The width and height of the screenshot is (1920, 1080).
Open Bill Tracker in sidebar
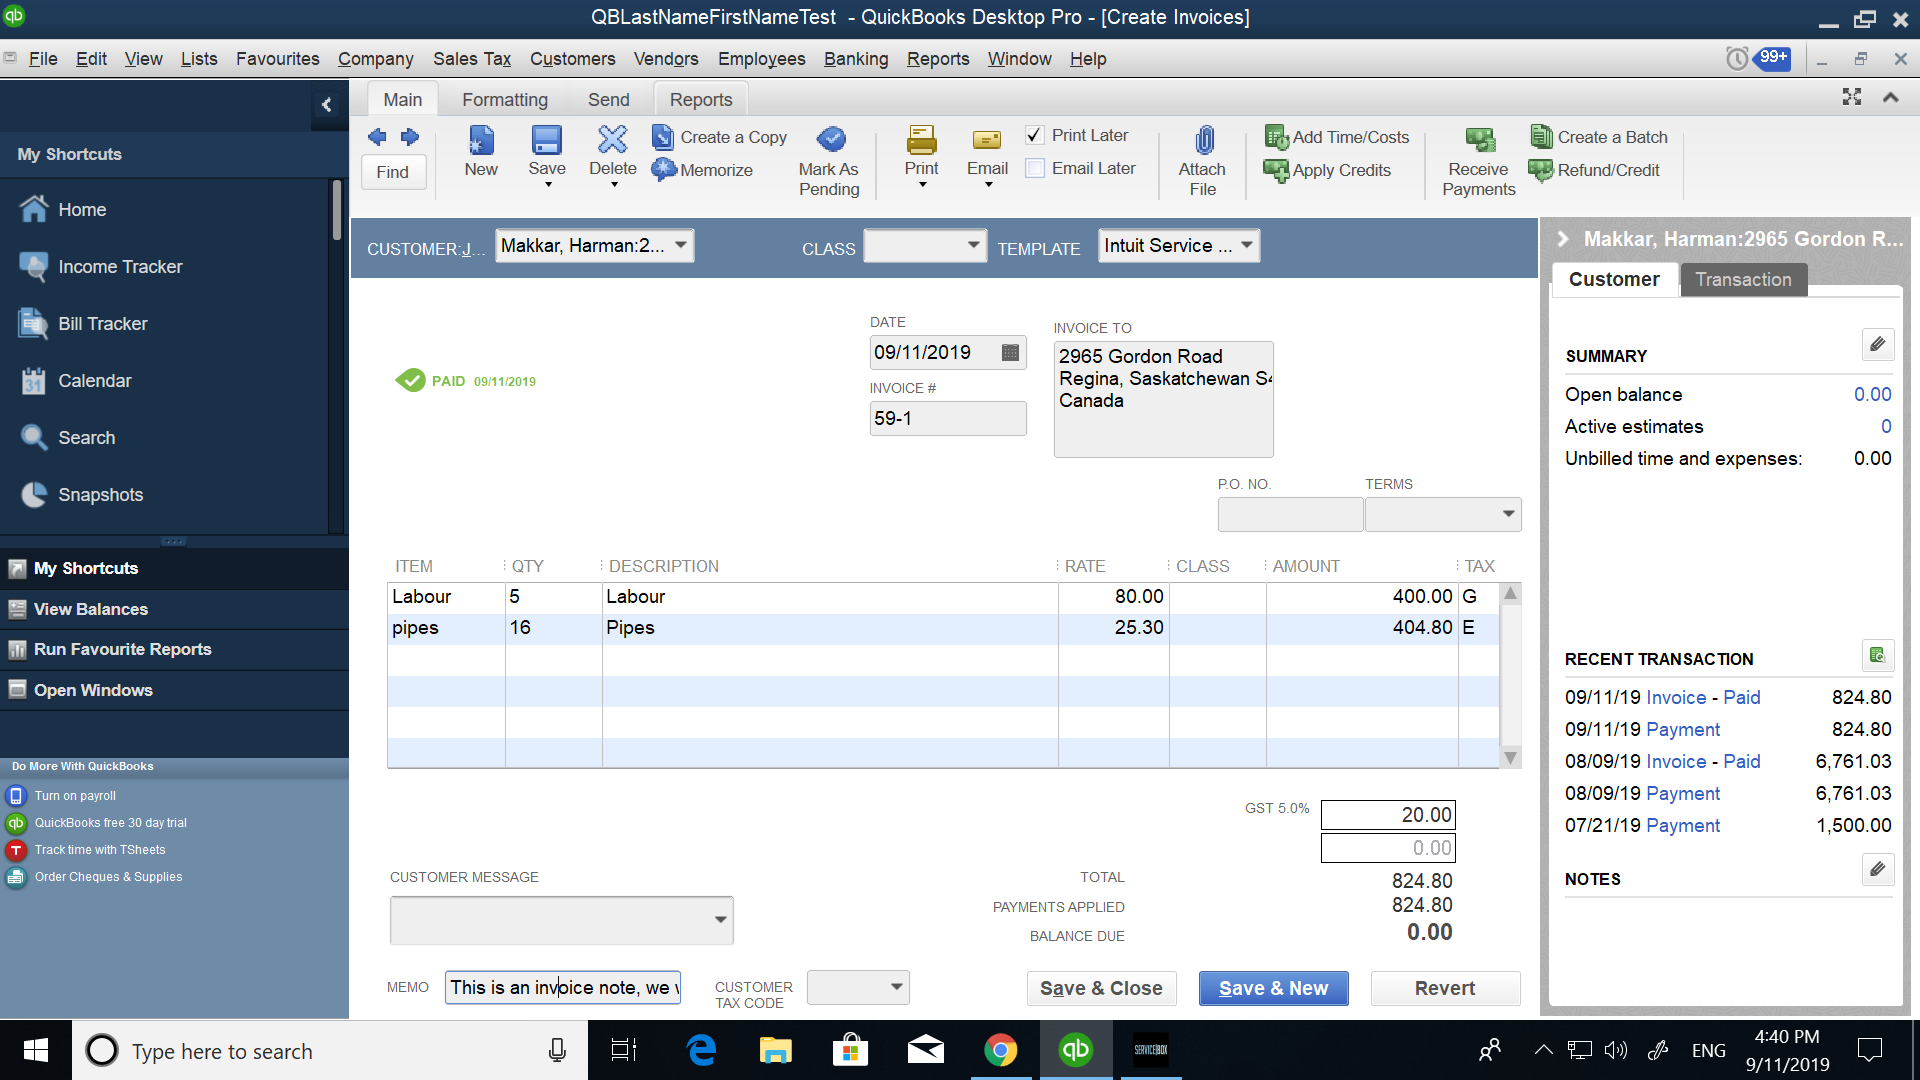103,324
